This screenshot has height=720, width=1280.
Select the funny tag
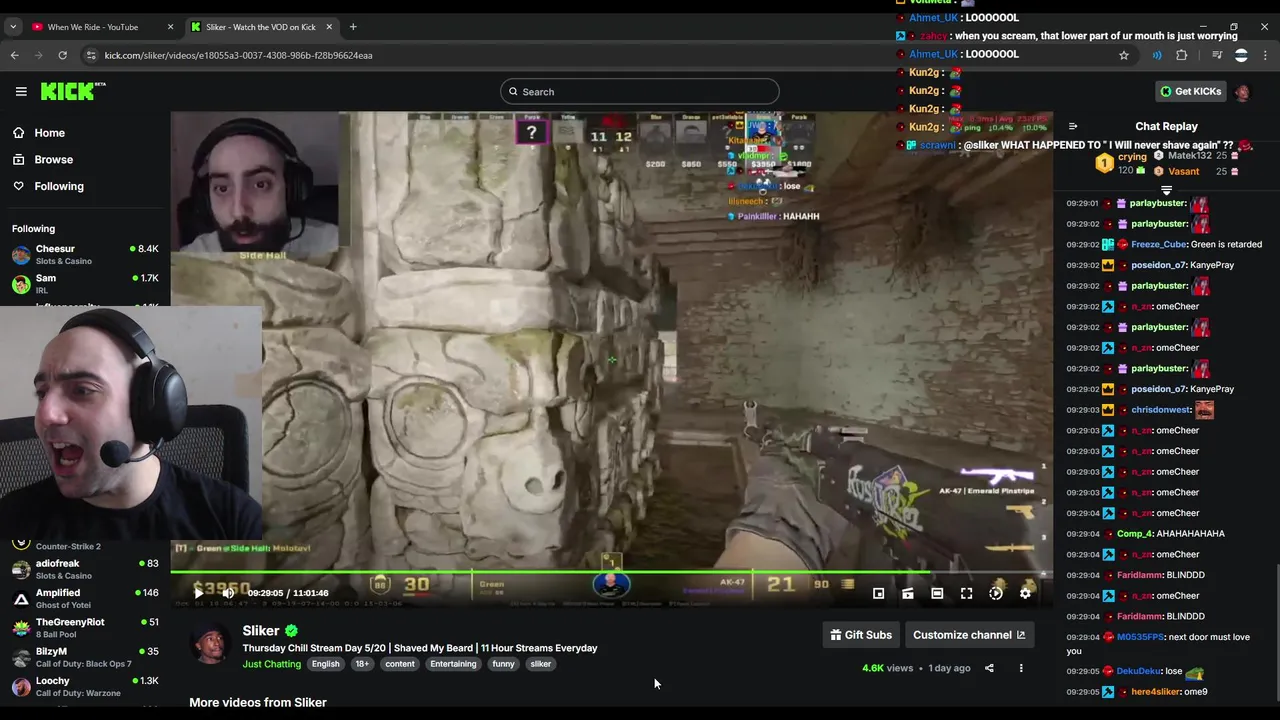click(503, 664)
